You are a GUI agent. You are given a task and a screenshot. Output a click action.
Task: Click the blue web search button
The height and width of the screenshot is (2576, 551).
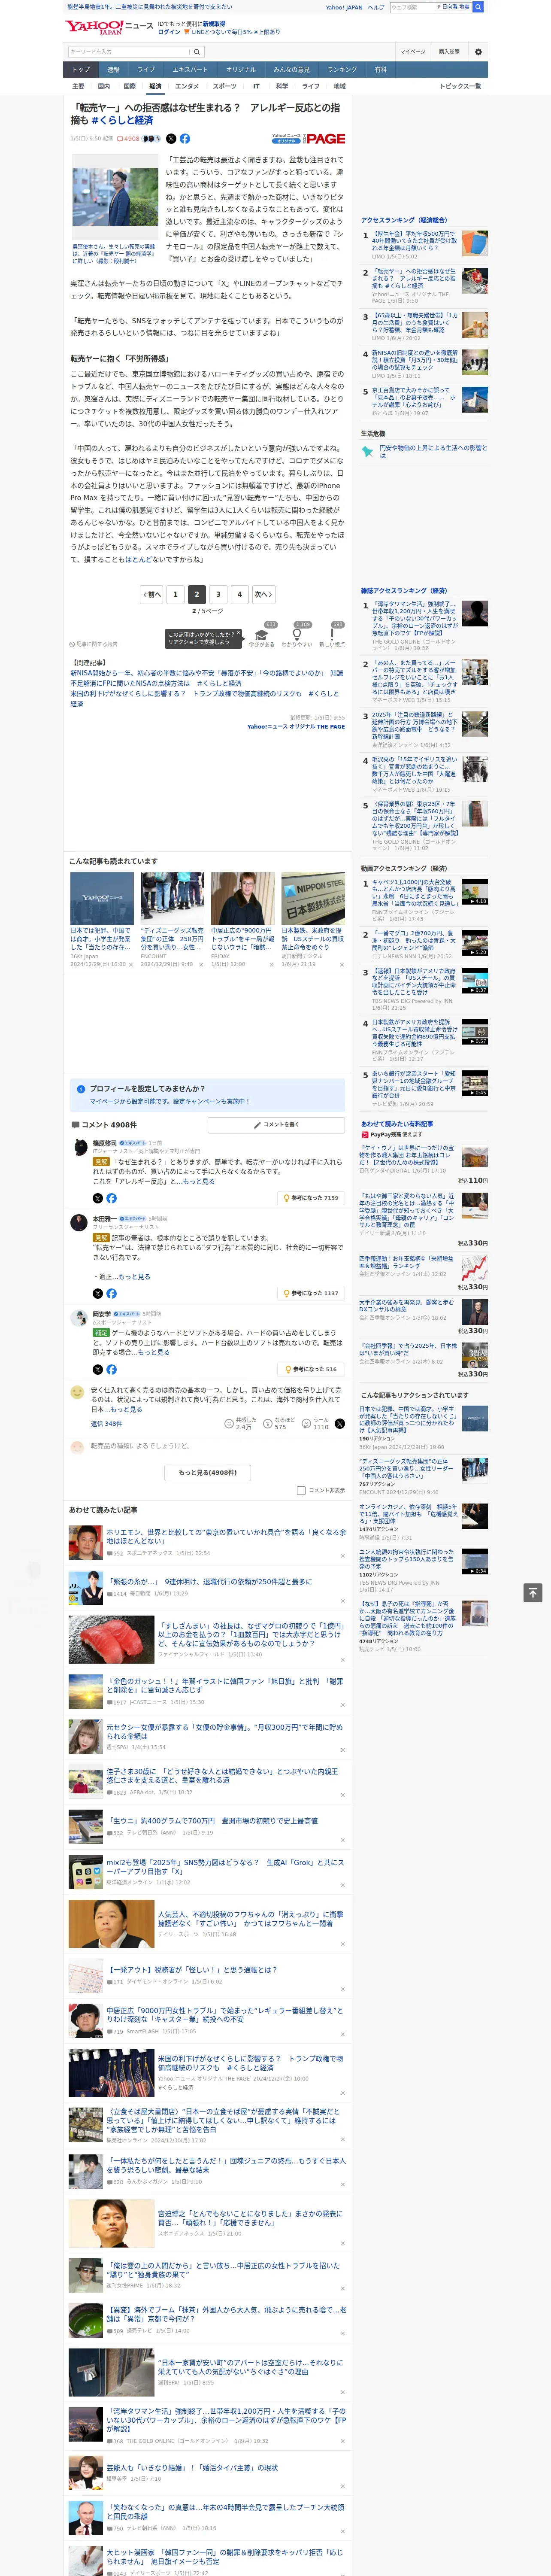pyautogui.click(x=478, y=7)
